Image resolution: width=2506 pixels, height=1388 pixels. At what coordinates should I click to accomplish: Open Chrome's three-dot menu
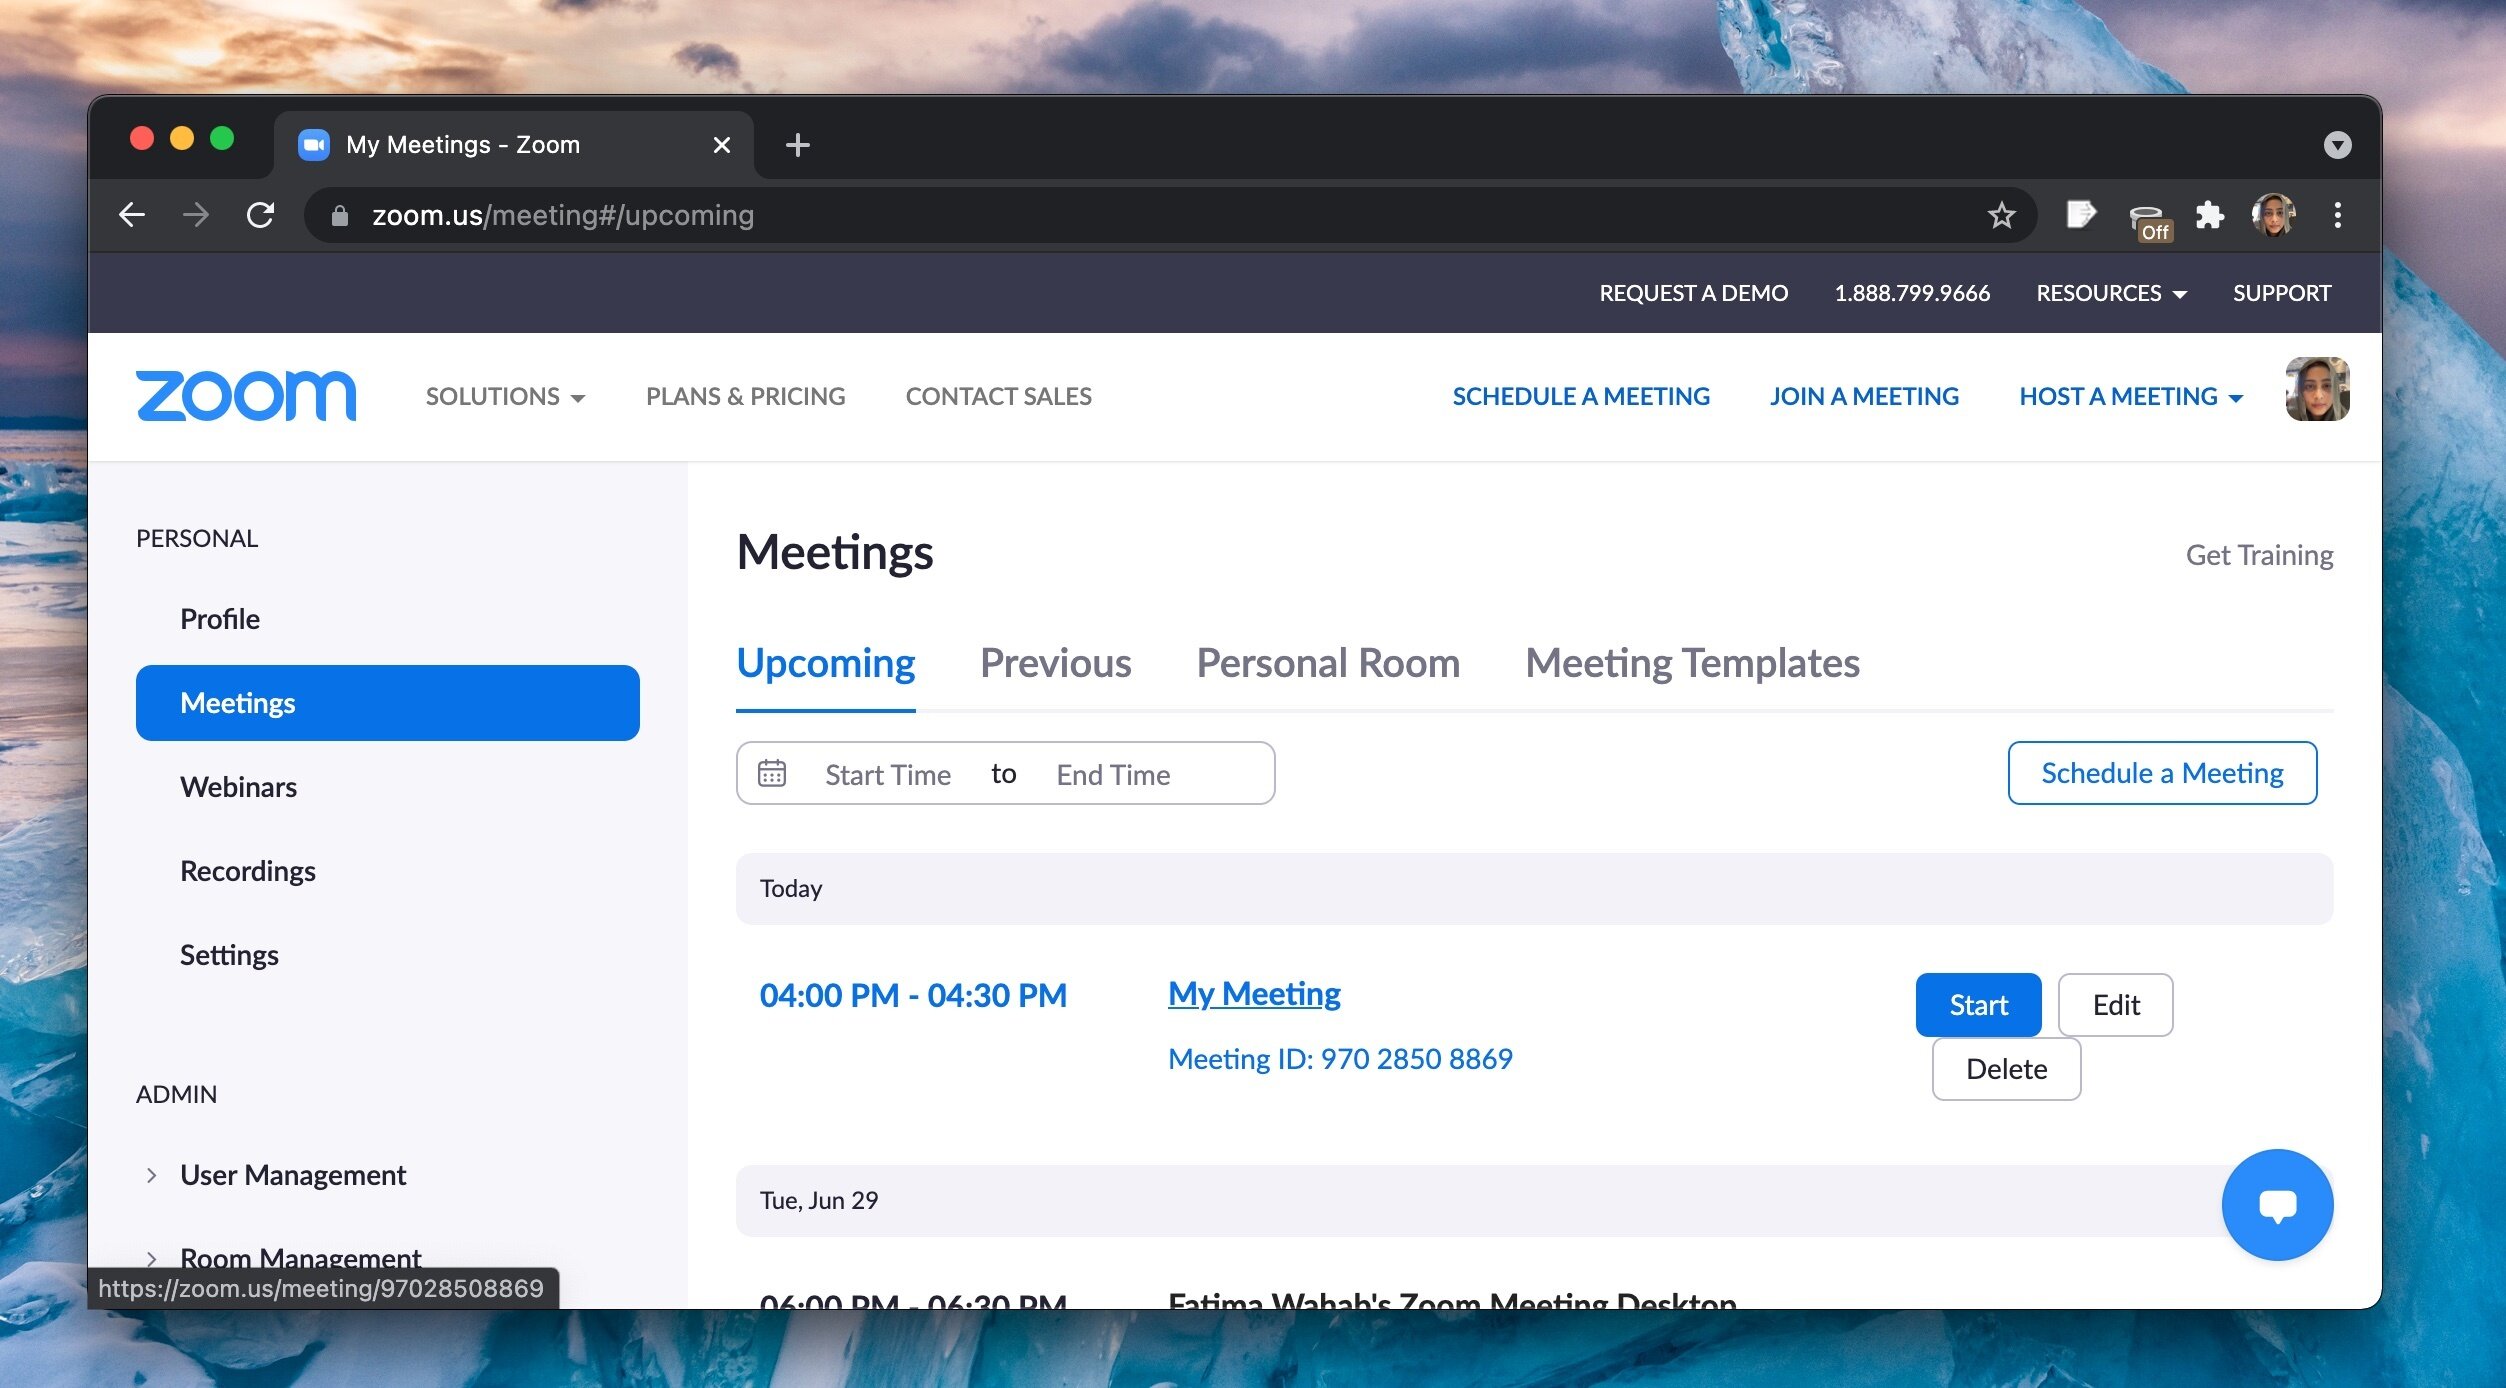[2338, 214]
